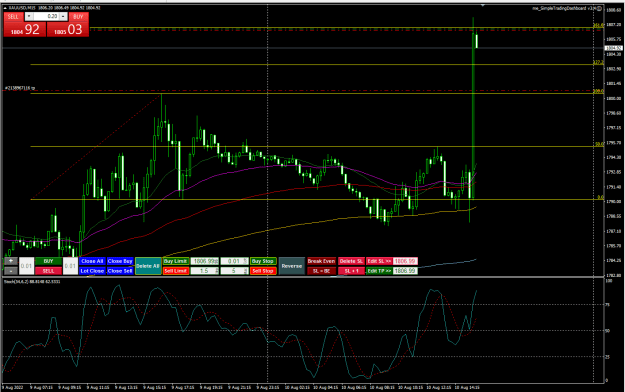Click the pending order price field 1806.99

click(x=204, y=261)
